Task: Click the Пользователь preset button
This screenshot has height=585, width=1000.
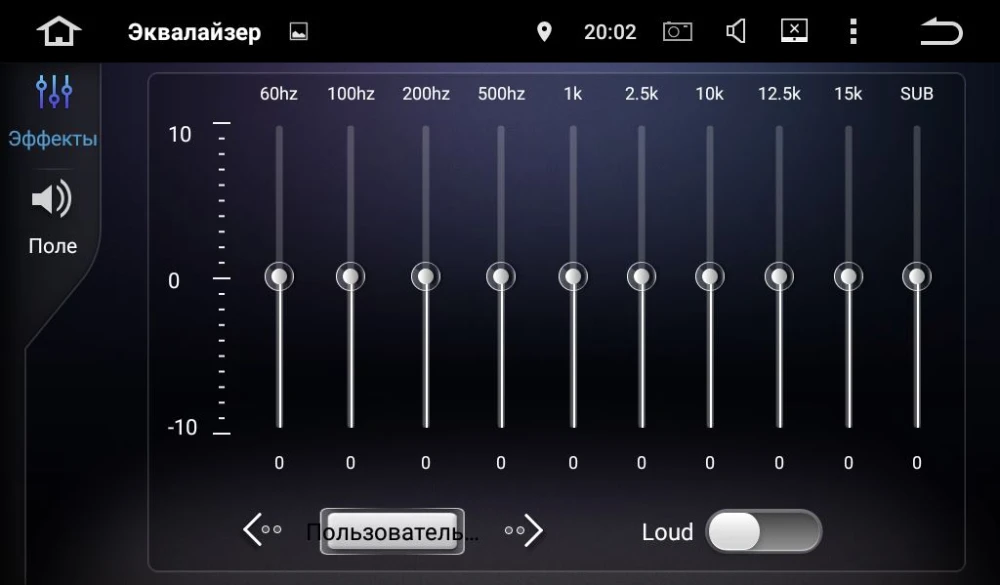Action: 392,531
